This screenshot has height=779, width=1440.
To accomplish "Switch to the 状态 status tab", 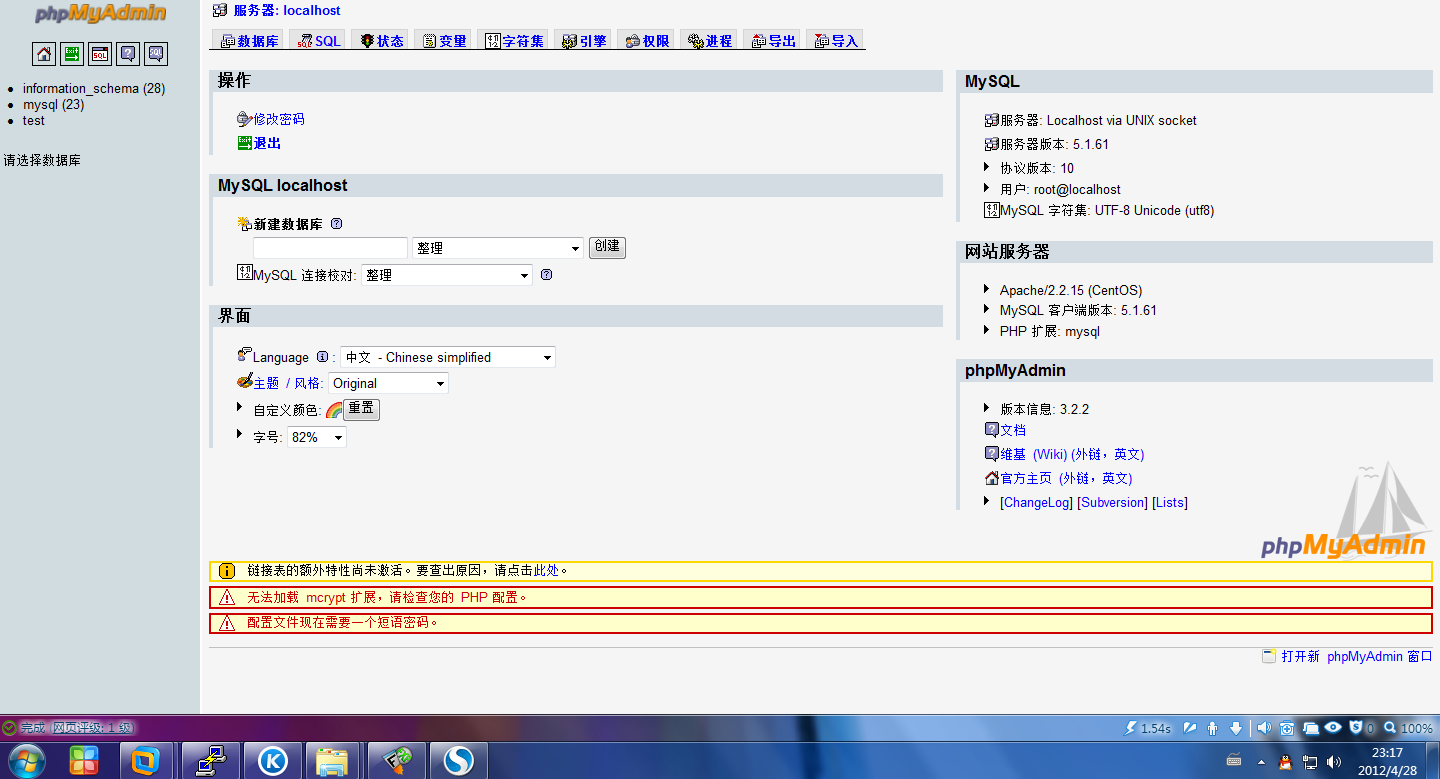I will click(x=380, y=39).
